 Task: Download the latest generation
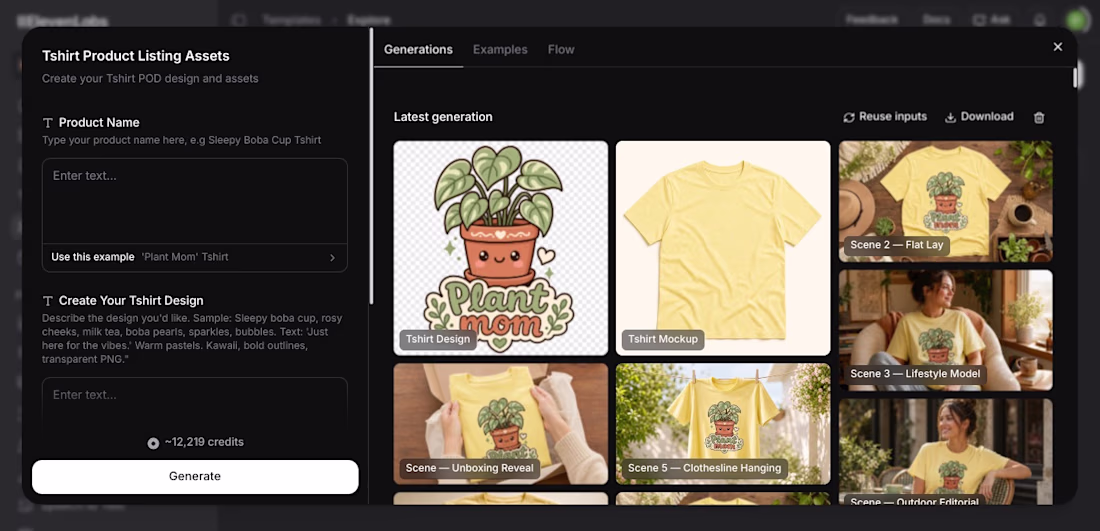tap(979, 117)
